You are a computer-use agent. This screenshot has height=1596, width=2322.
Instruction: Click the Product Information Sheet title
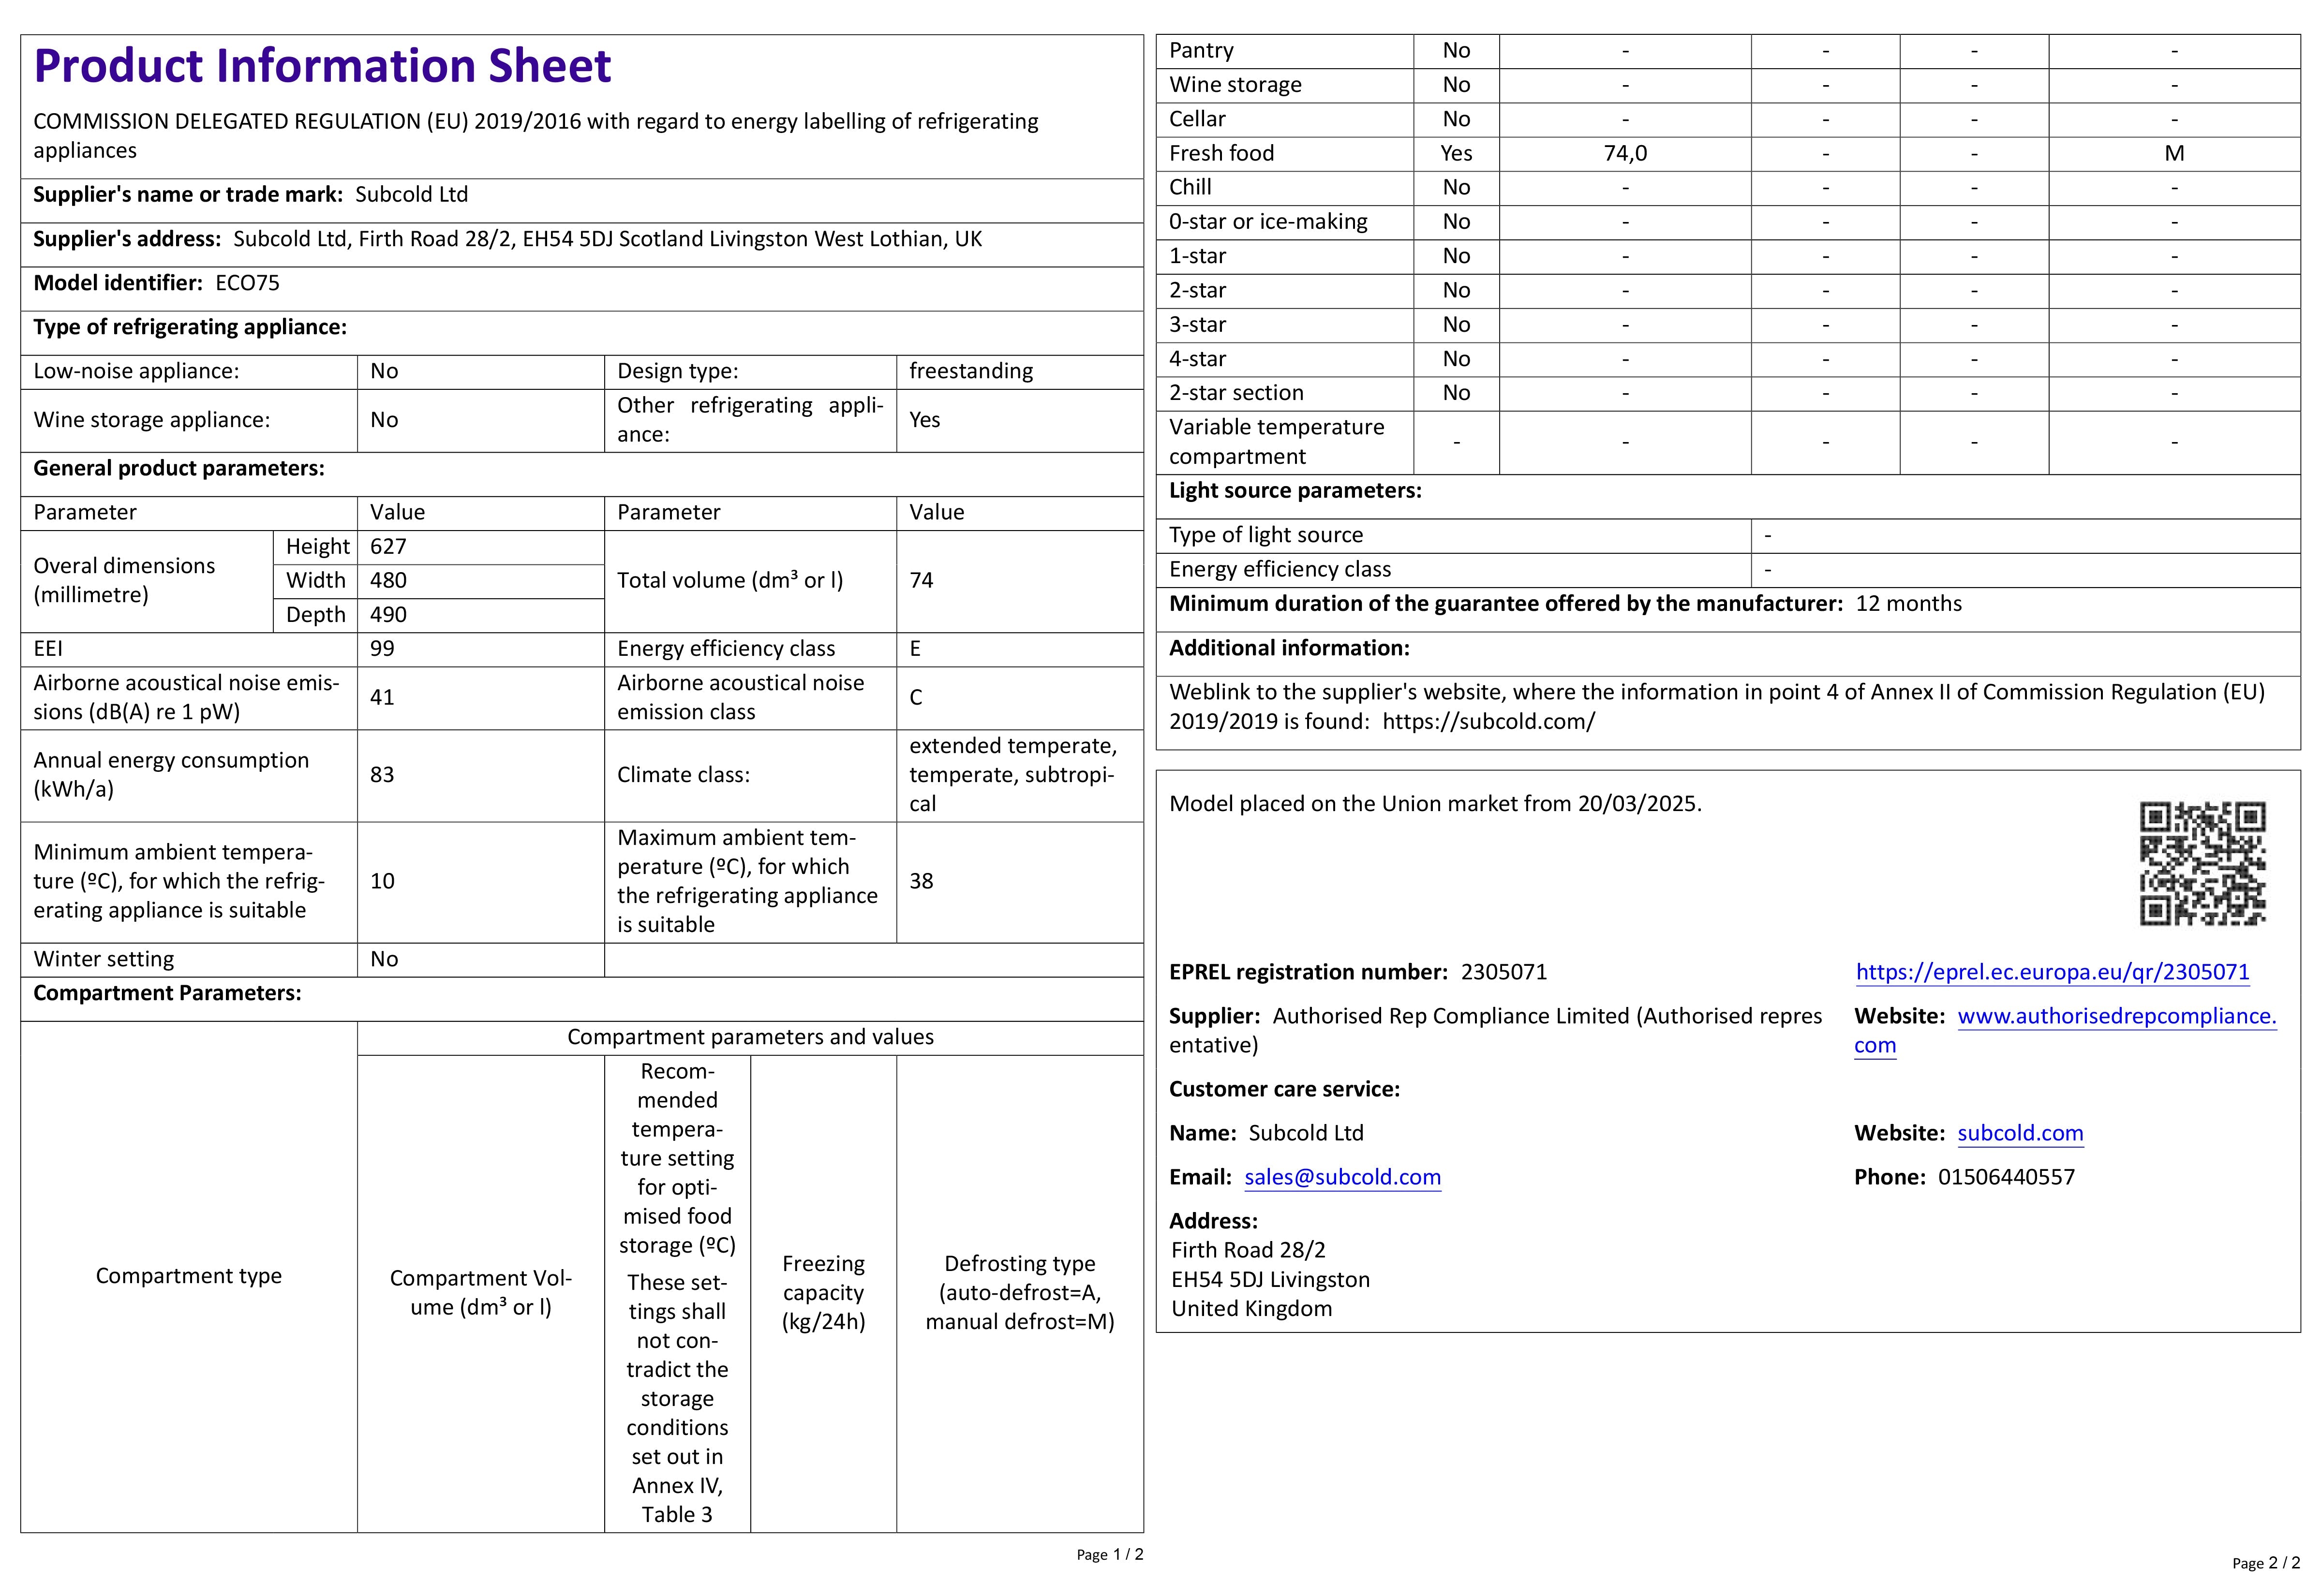(x=322, y=66)
